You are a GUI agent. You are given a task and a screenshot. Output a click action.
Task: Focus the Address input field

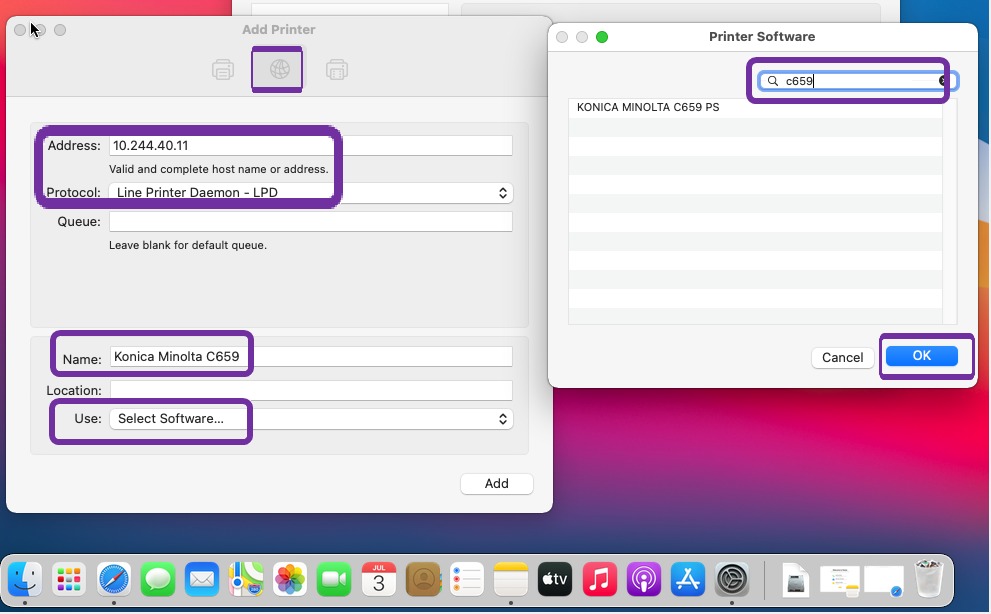point(310,146)
